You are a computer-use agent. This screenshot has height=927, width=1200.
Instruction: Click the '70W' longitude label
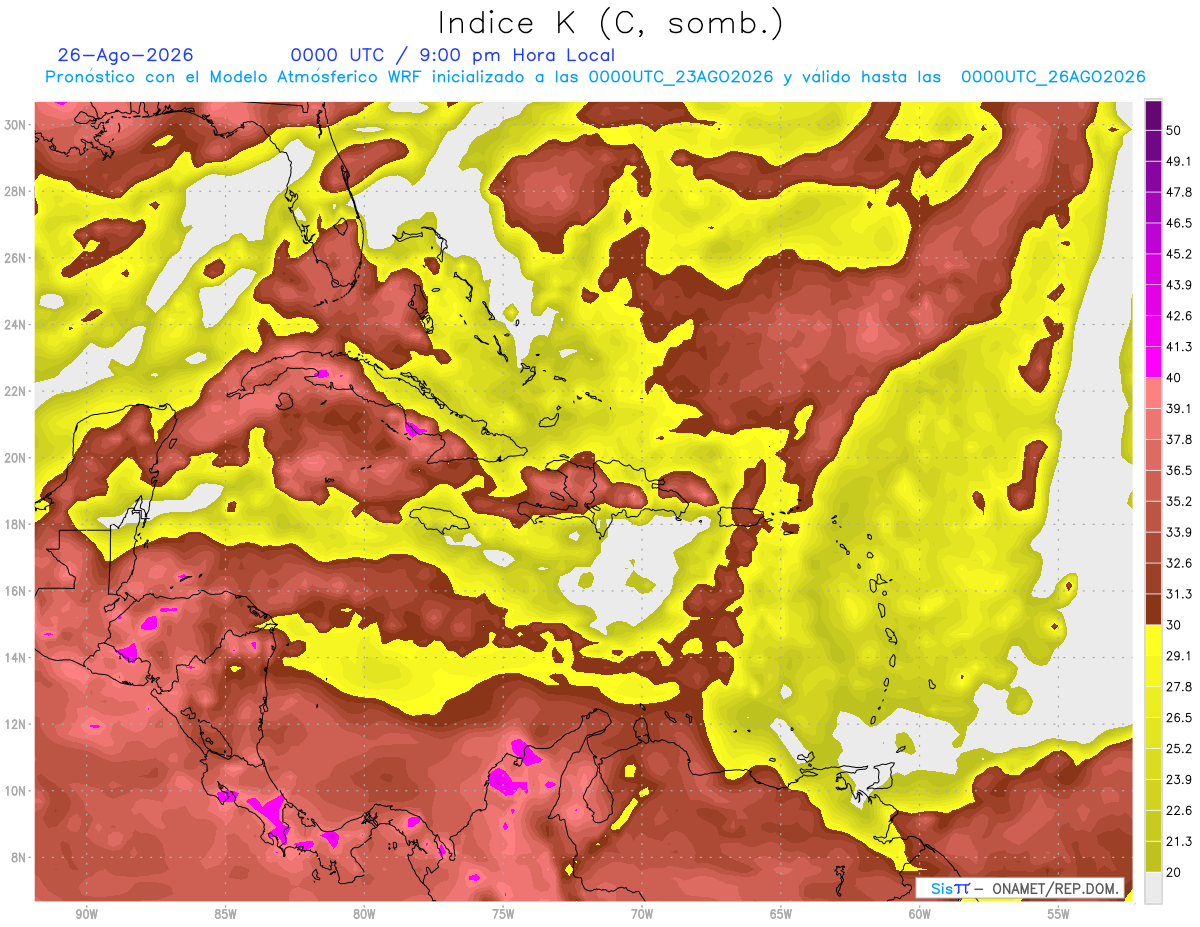pos(642,914)
